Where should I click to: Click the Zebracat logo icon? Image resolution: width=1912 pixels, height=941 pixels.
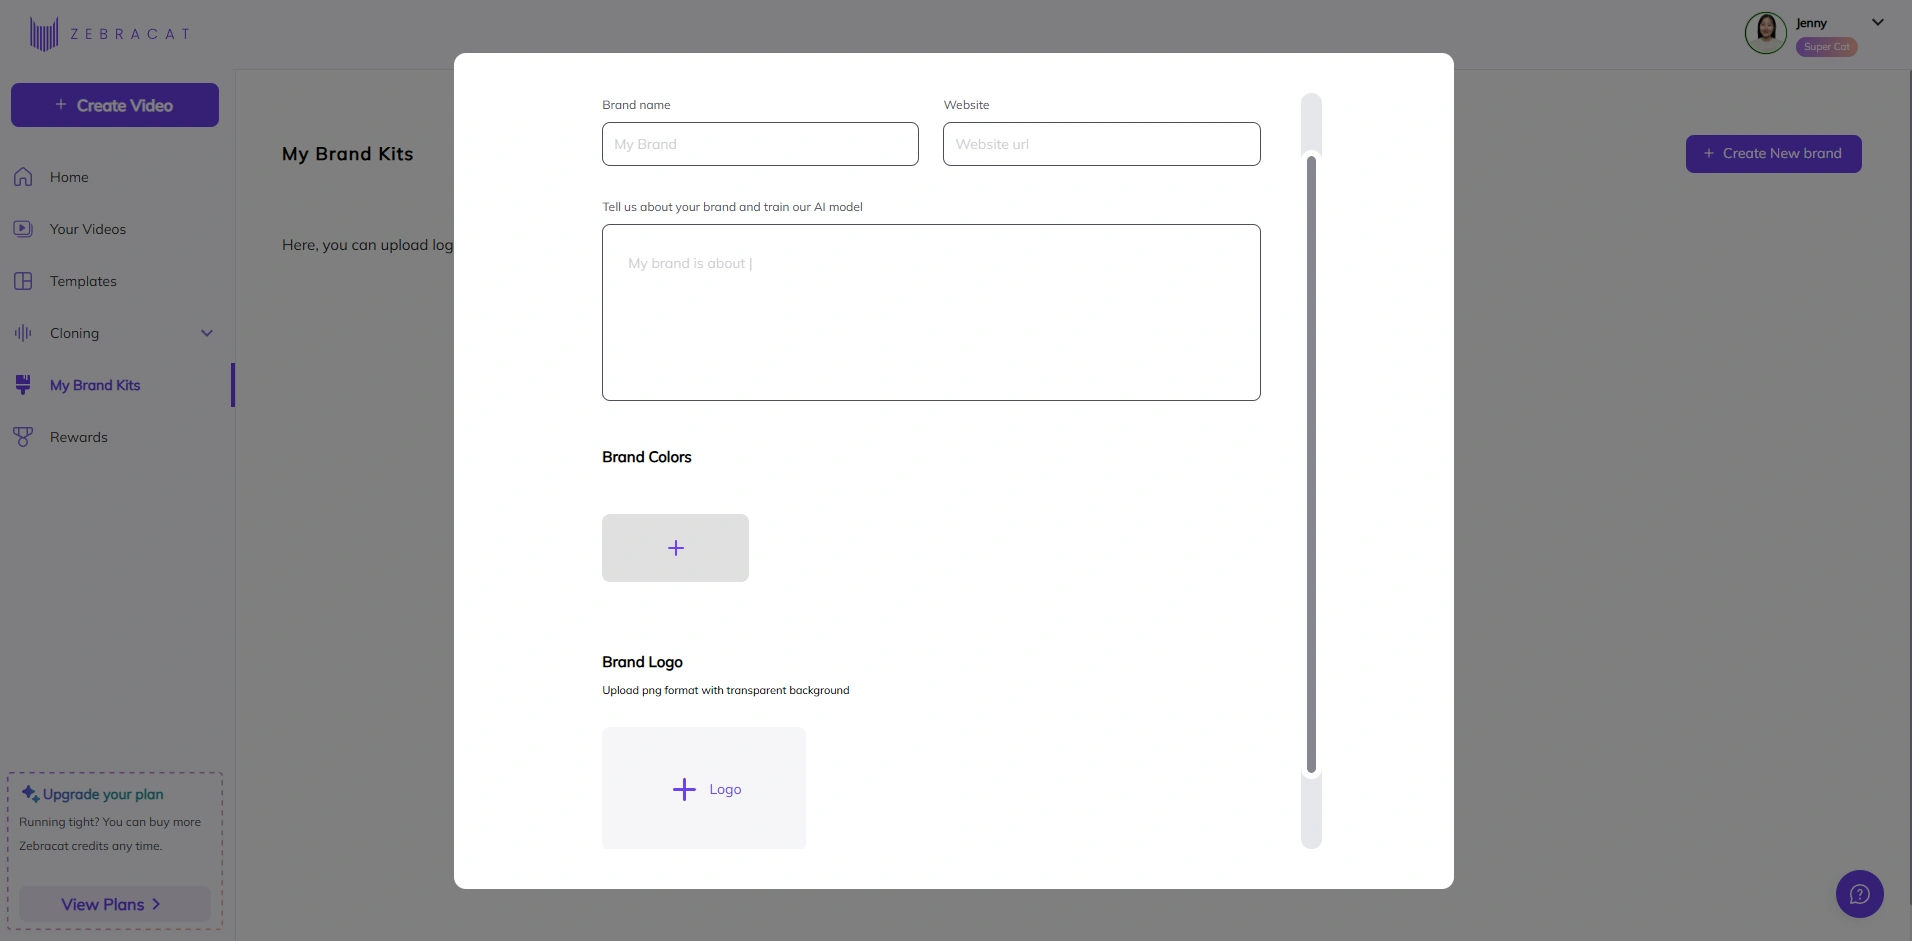tap(44, 34)
